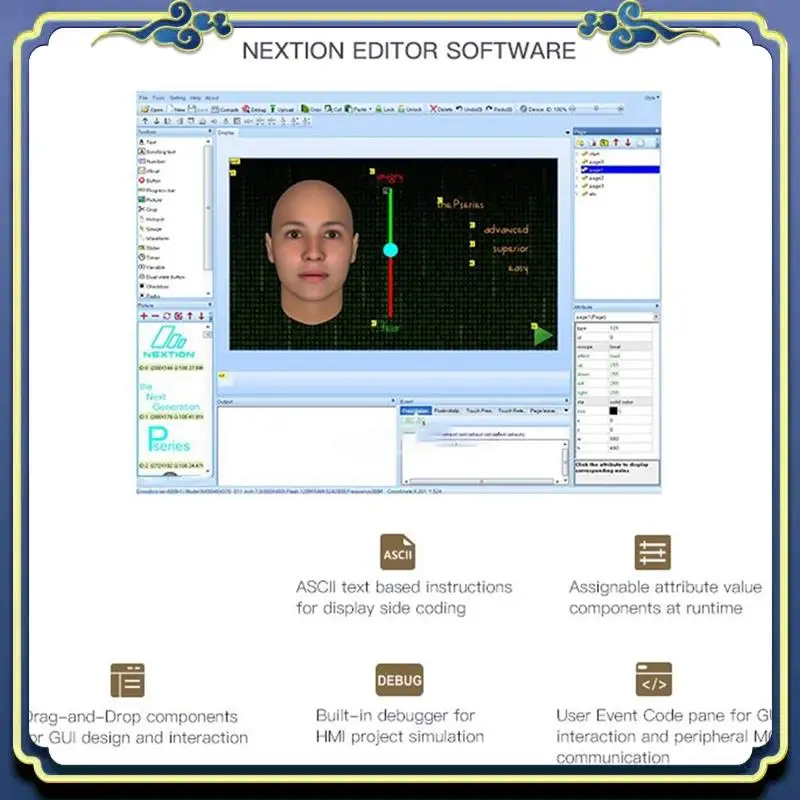Image resolution: width=800 pixels, height=800 pixels.
Task: Select Dual-state button component in Toolbox
Action: point(162,277)
